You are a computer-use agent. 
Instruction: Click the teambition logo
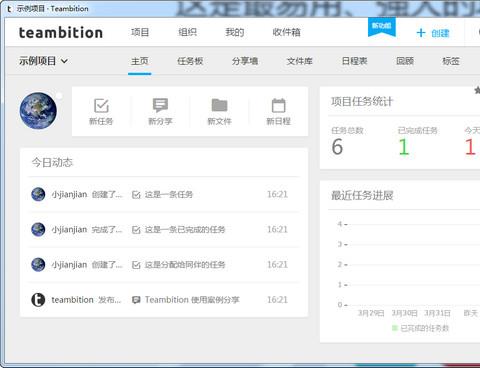pyautogui.click(x=61, y=33)
